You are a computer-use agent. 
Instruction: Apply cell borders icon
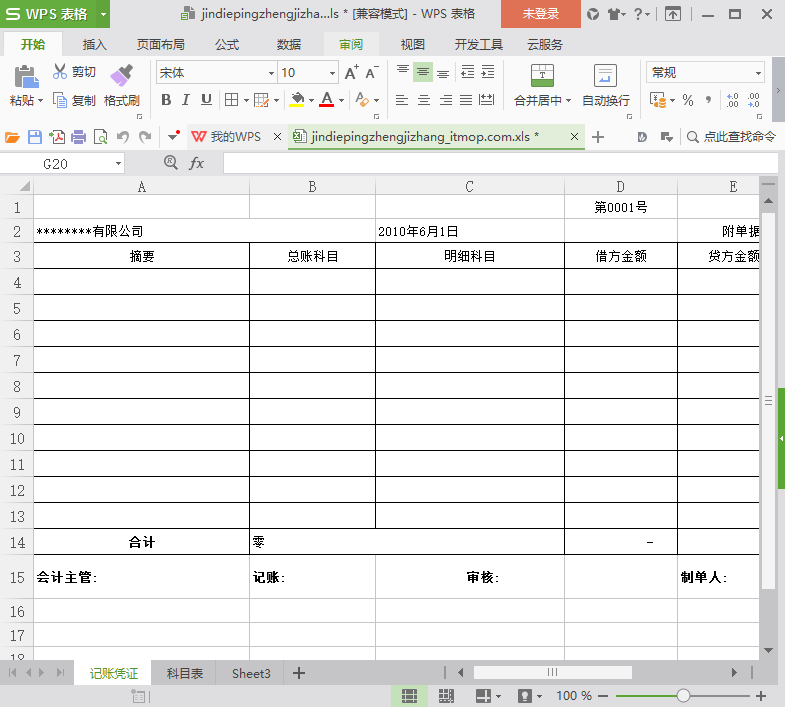pos(231,100)
